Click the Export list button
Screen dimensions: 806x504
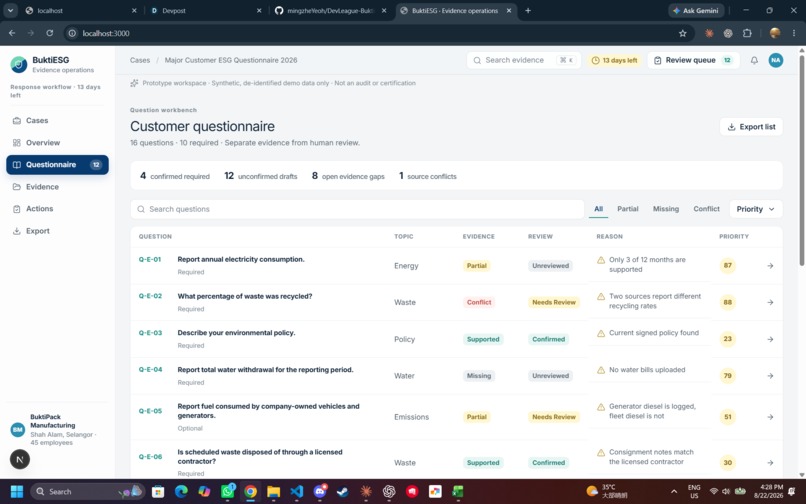point(751,127)
